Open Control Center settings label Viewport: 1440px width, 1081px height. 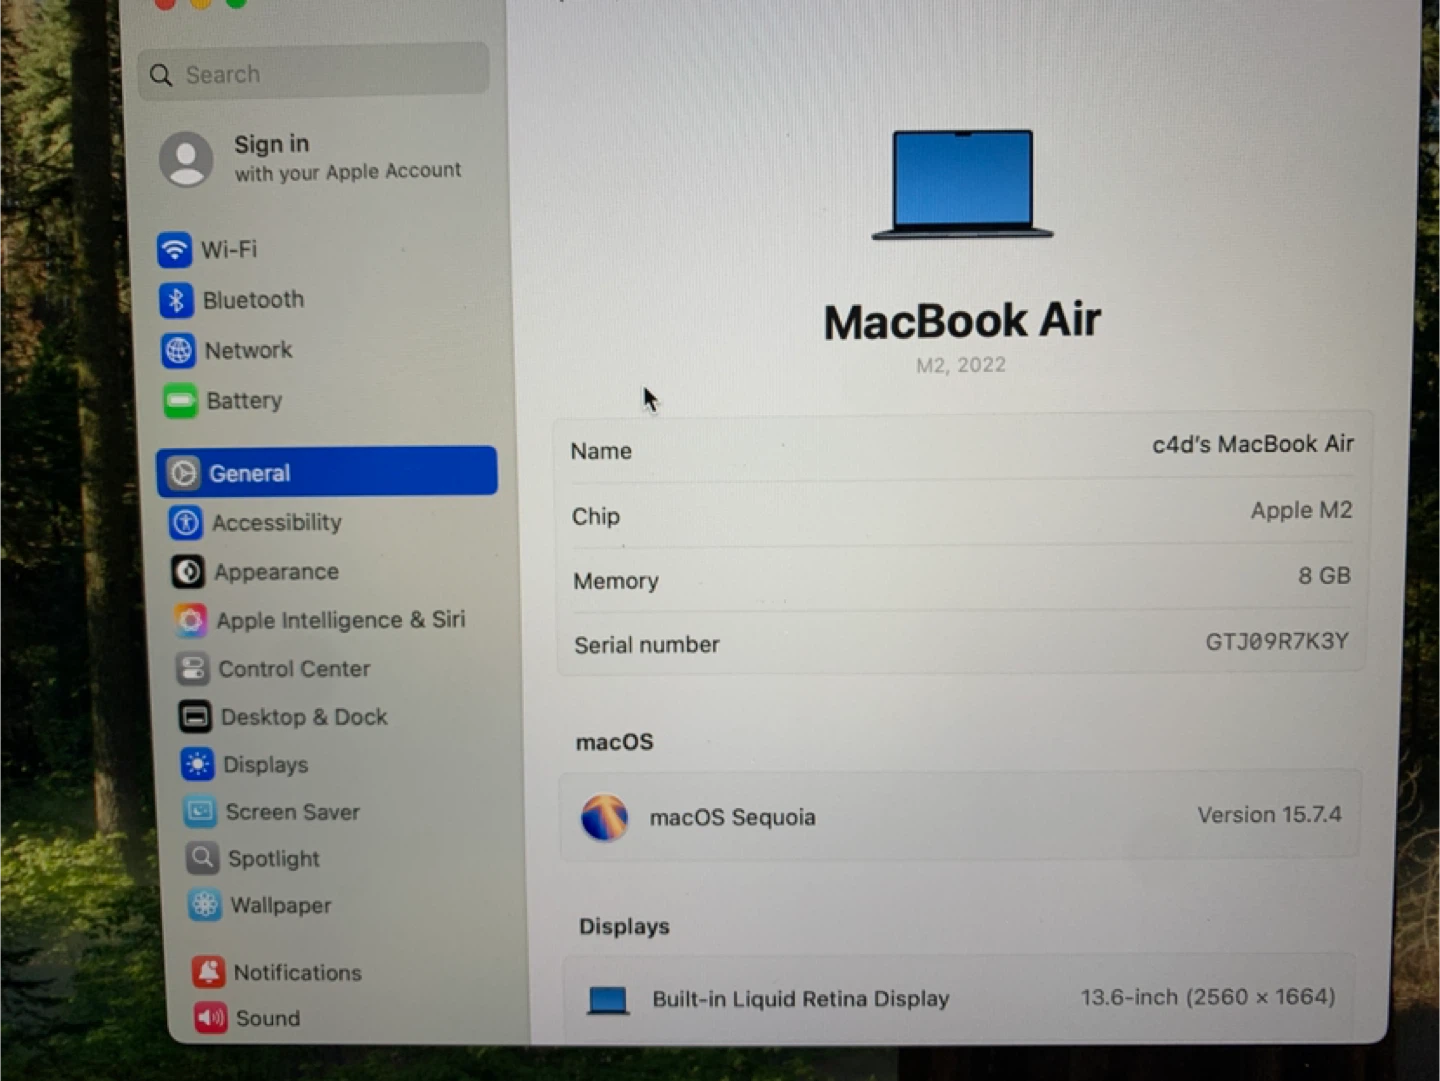click(x=294, y=669)
